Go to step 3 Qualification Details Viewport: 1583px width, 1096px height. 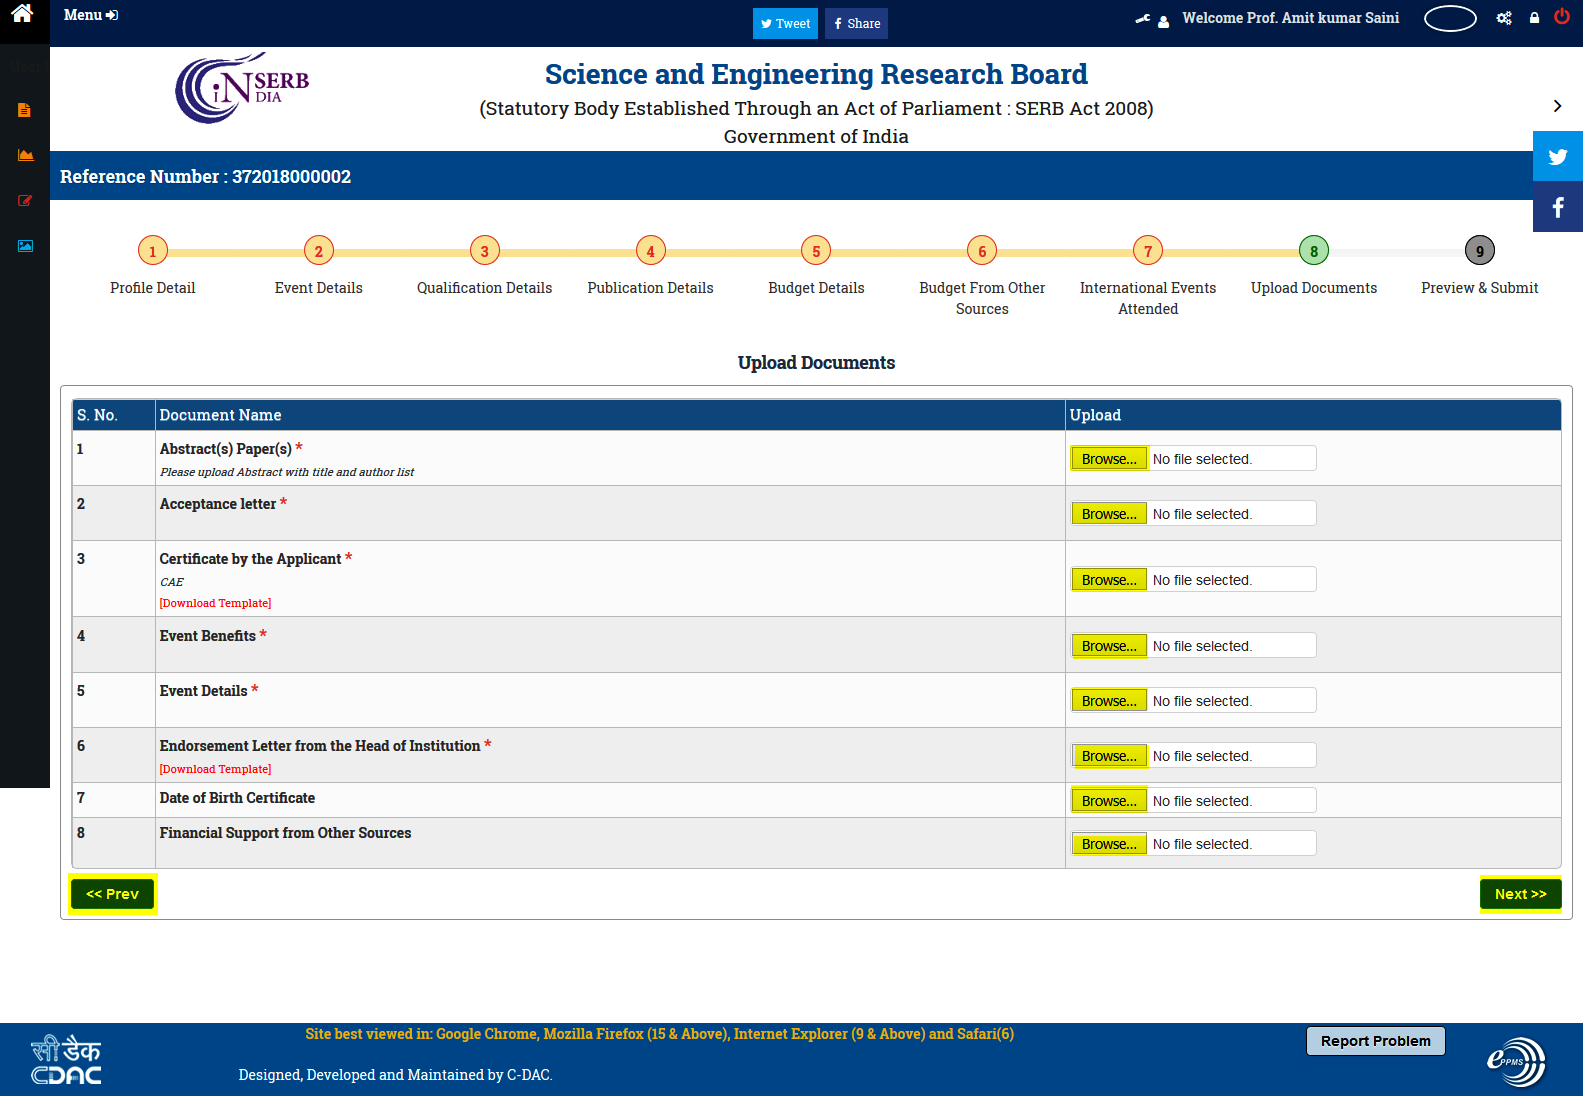tap(484, 251)
